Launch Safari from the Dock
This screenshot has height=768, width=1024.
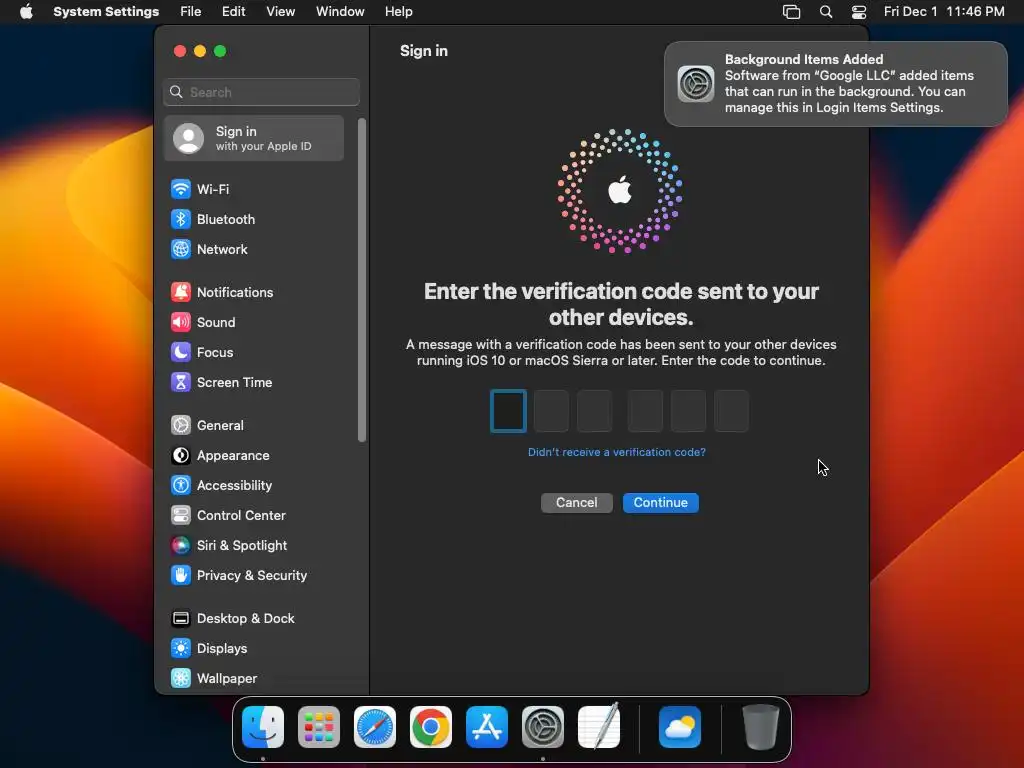coord(375,727)
